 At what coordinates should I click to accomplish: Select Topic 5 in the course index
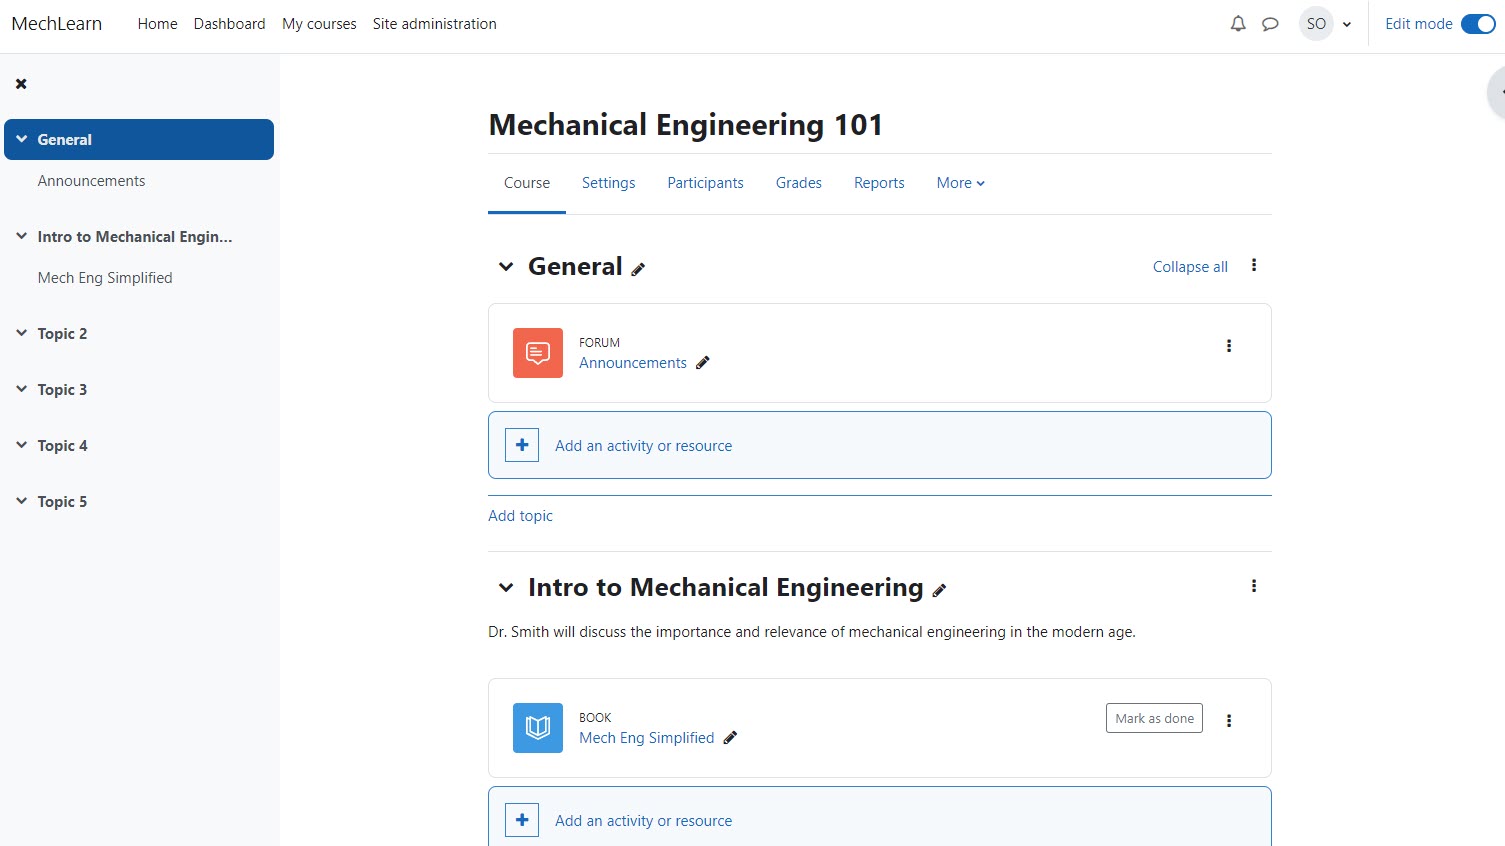coord(62,502)
